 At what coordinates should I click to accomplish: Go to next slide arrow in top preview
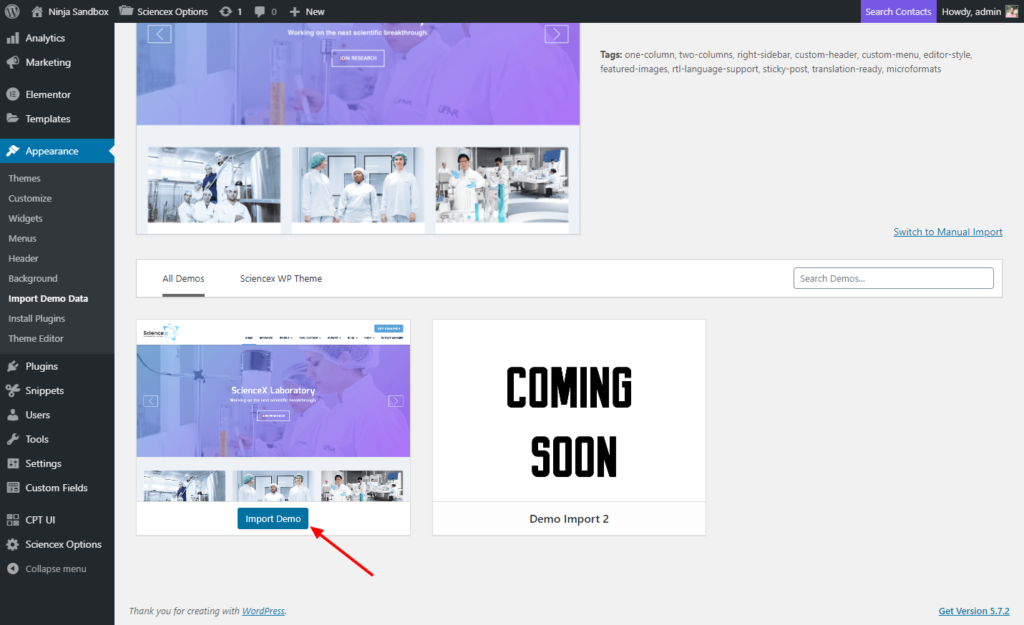click(x=556, y=34)
